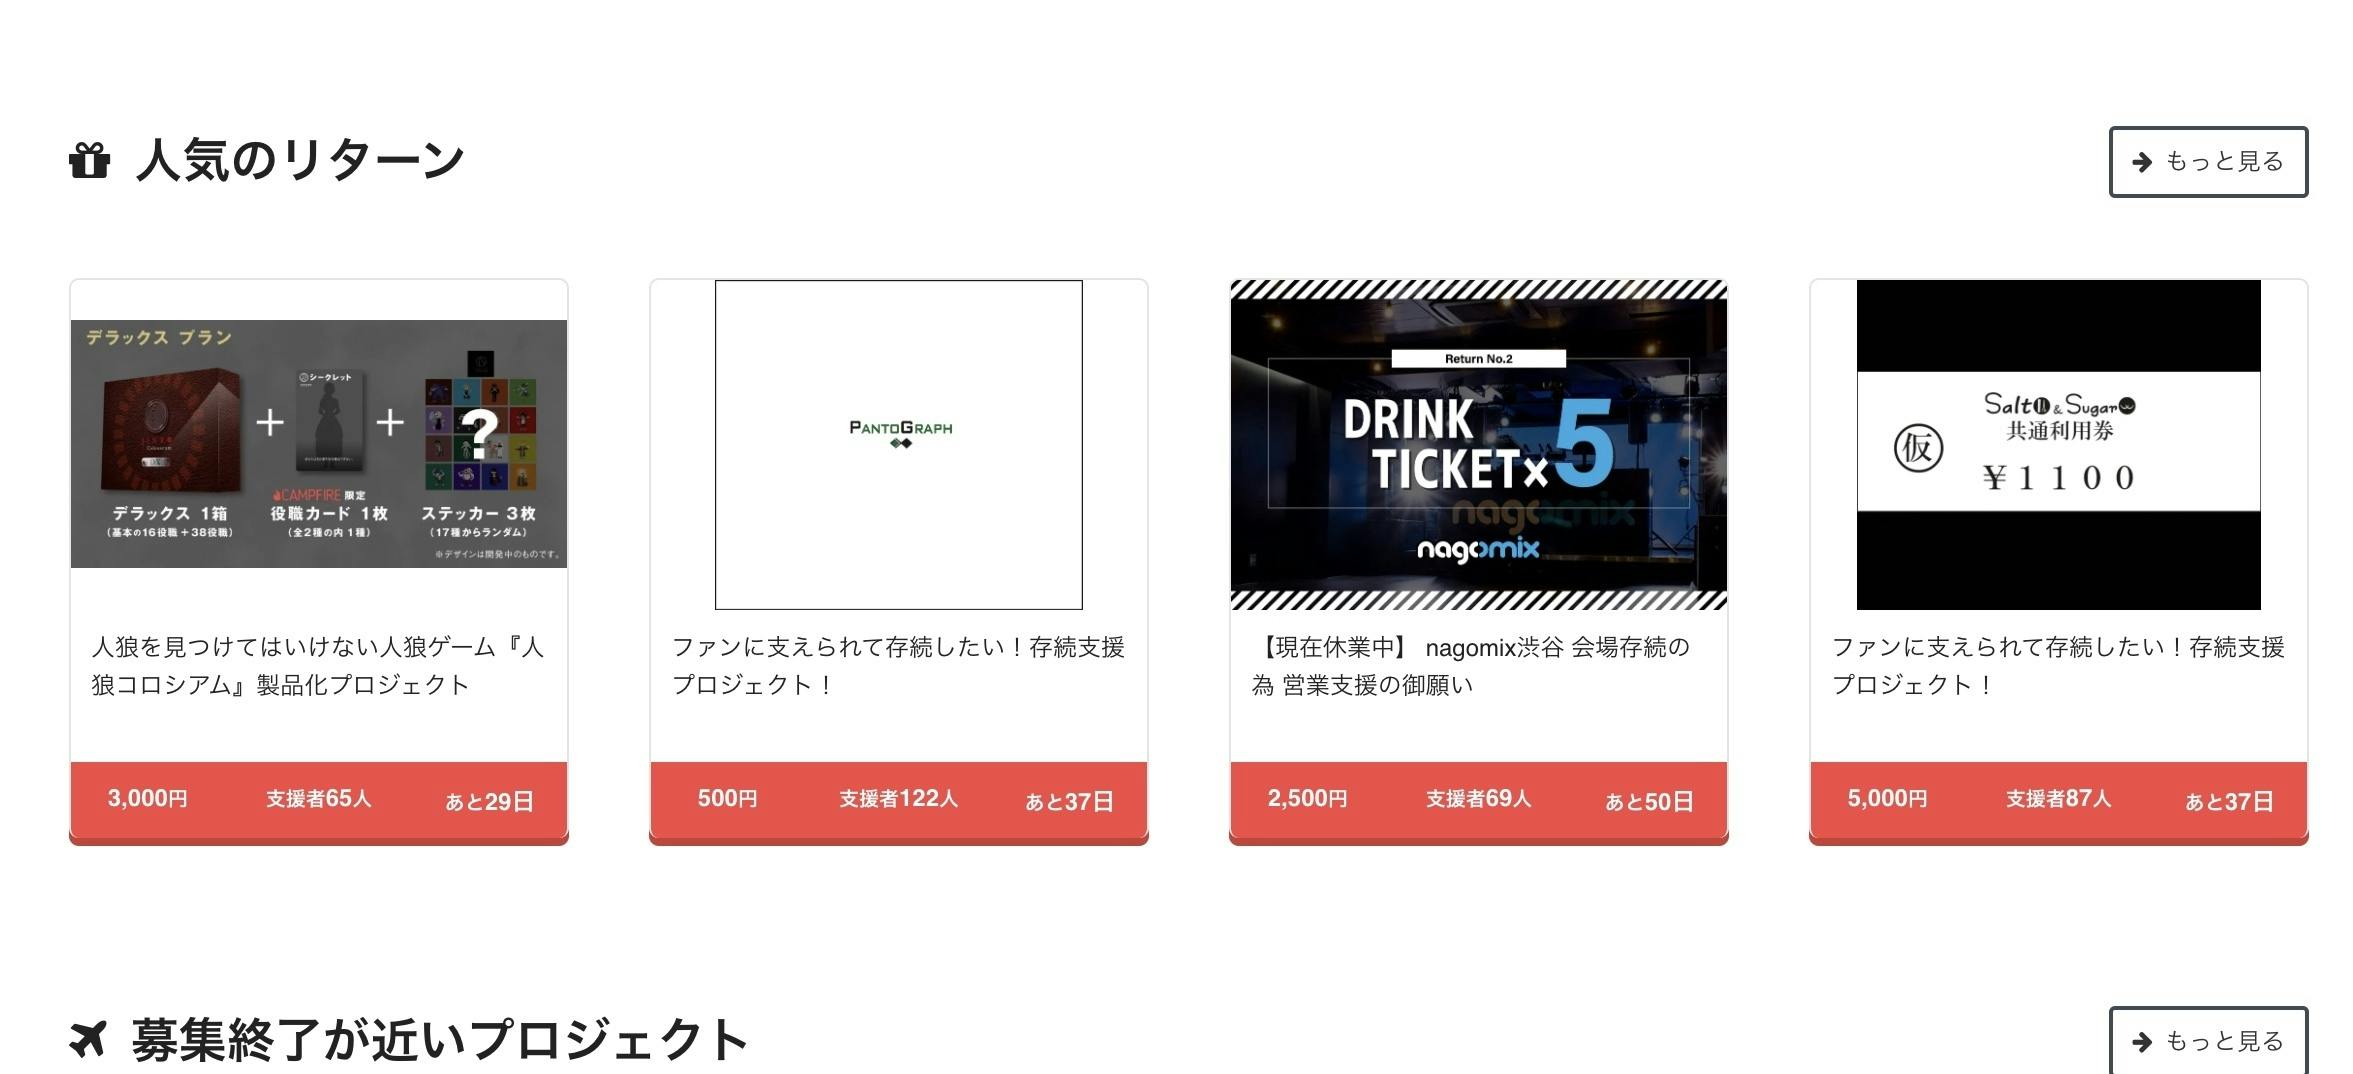Click the airplane icon beside 募集終了が近いプロジェクト

coord(88,1039)
